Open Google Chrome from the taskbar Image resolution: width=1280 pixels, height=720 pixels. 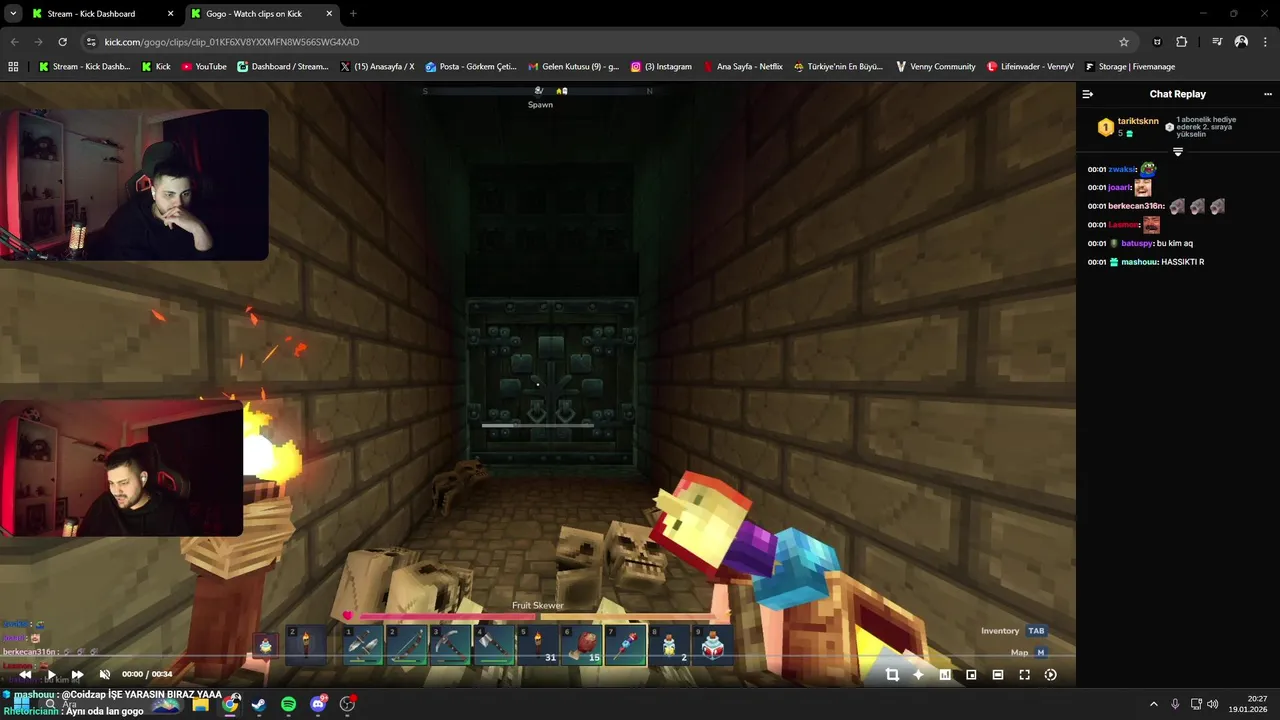coord(230,705)
